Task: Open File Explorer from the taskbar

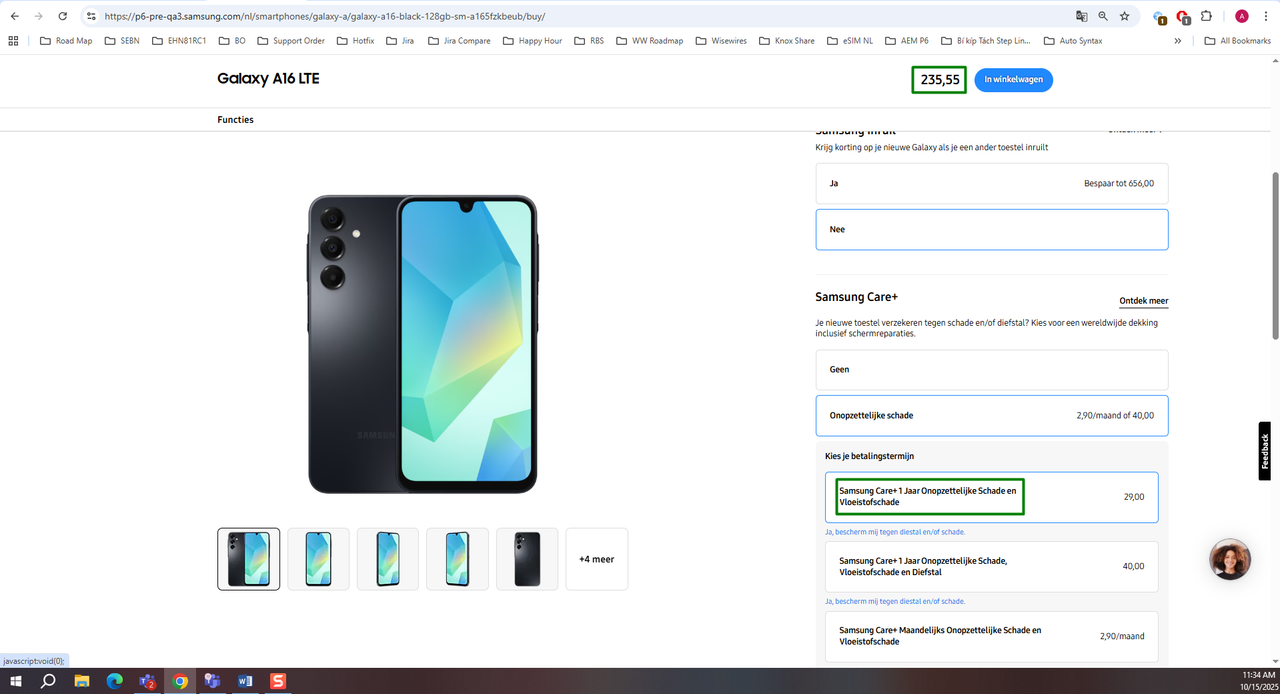Action: (82, 681)
